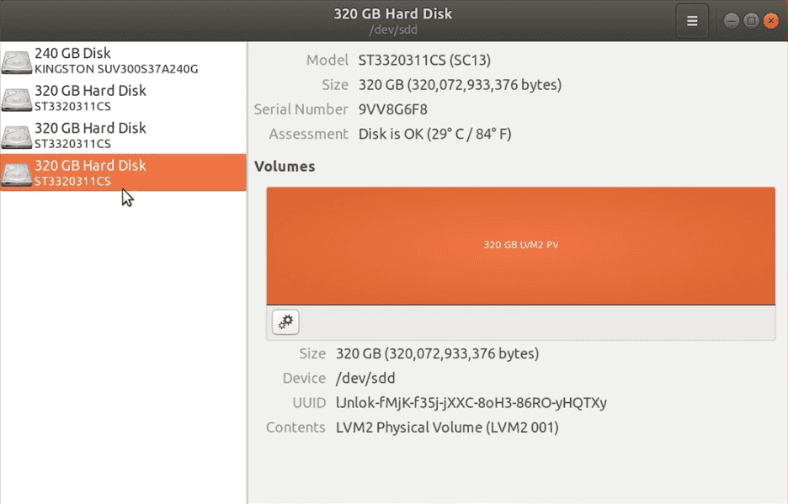Minimize the Disks window
This screenshot has width=788, height=504.
click(731, 21)
